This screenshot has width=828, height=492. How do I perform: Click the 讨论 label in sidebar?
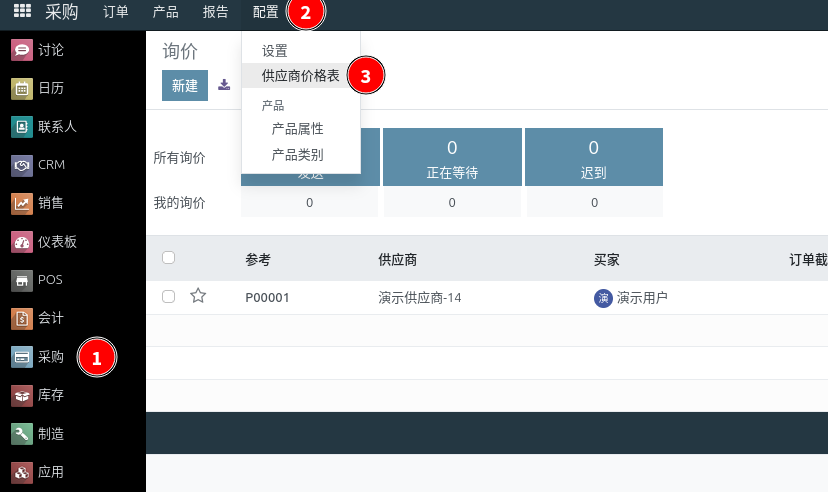tap(51, 50)
